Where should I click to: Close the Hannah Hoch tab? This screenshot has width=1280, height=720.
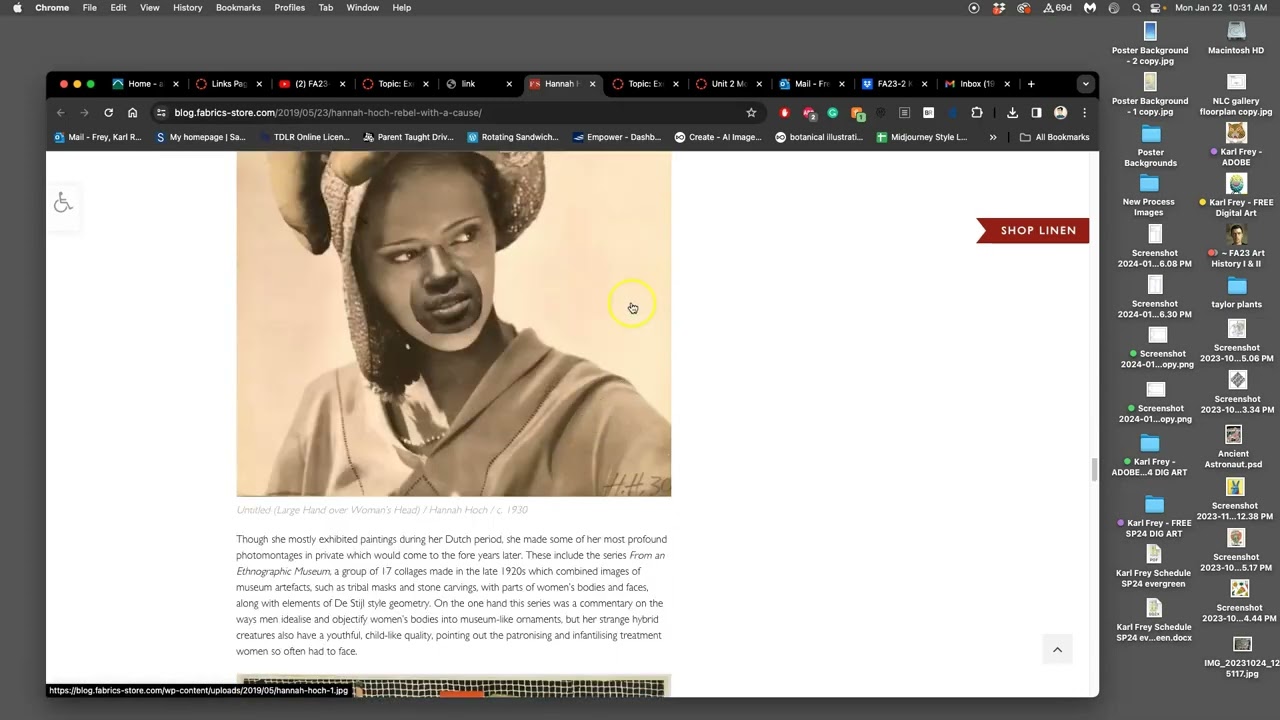[x=592, y=84]
